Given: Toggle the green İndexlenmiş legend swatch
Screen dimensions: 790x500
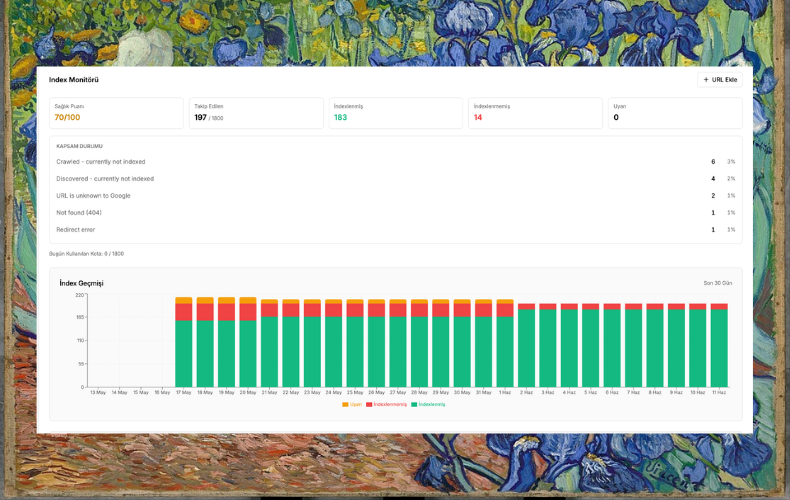Looking at the screenshot, I should coord(414,404).
